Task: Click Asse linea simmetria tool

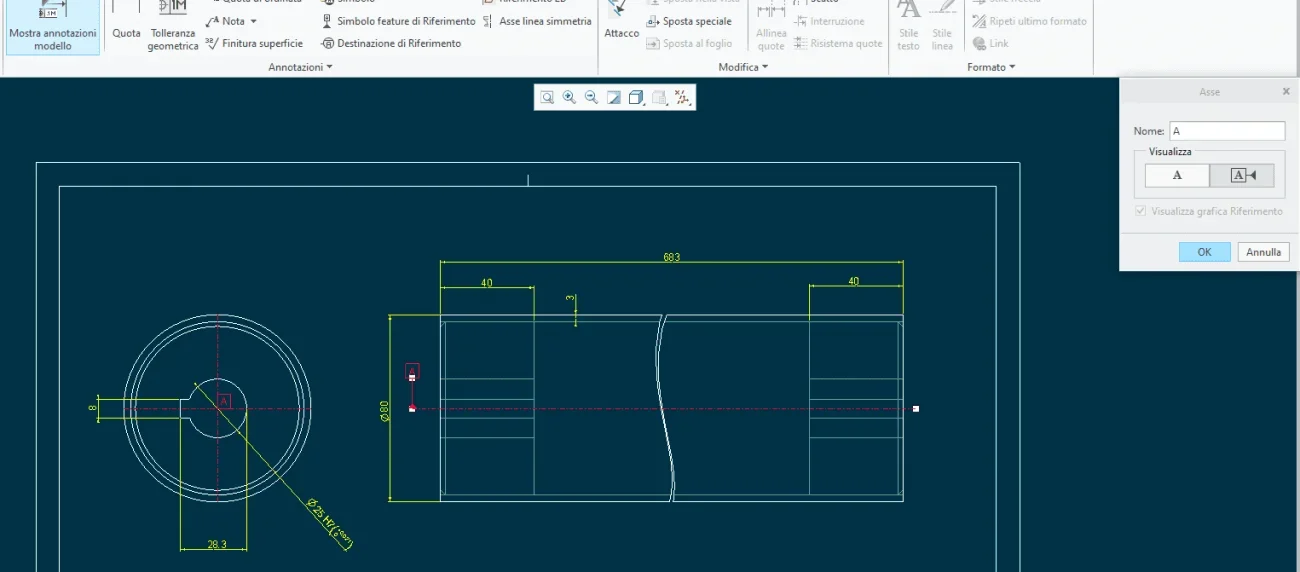Action: 537,21
